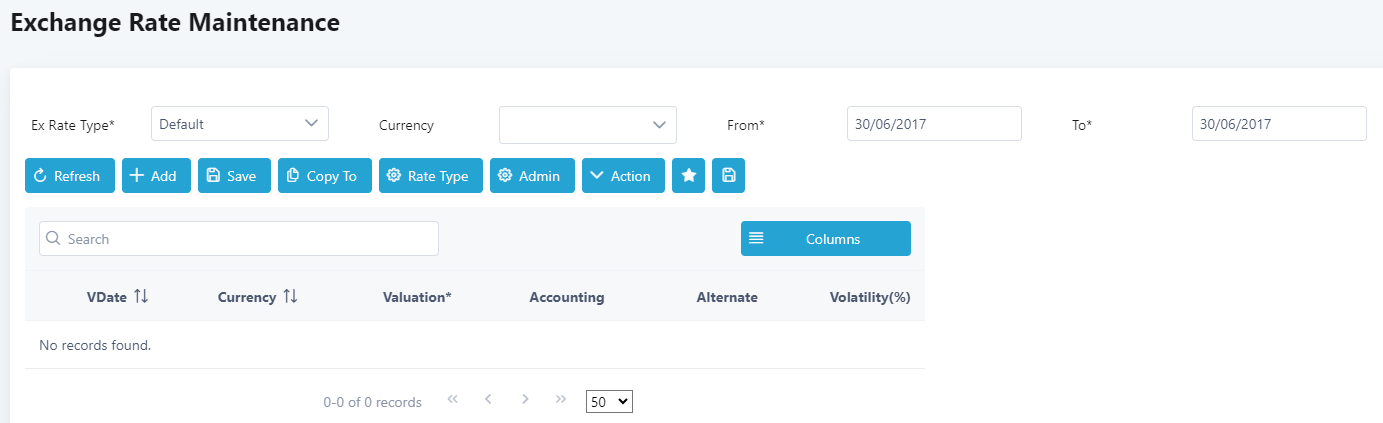1383x423 pixels.
Task: Click the star favorite icon button
Action: click(689, 176)
